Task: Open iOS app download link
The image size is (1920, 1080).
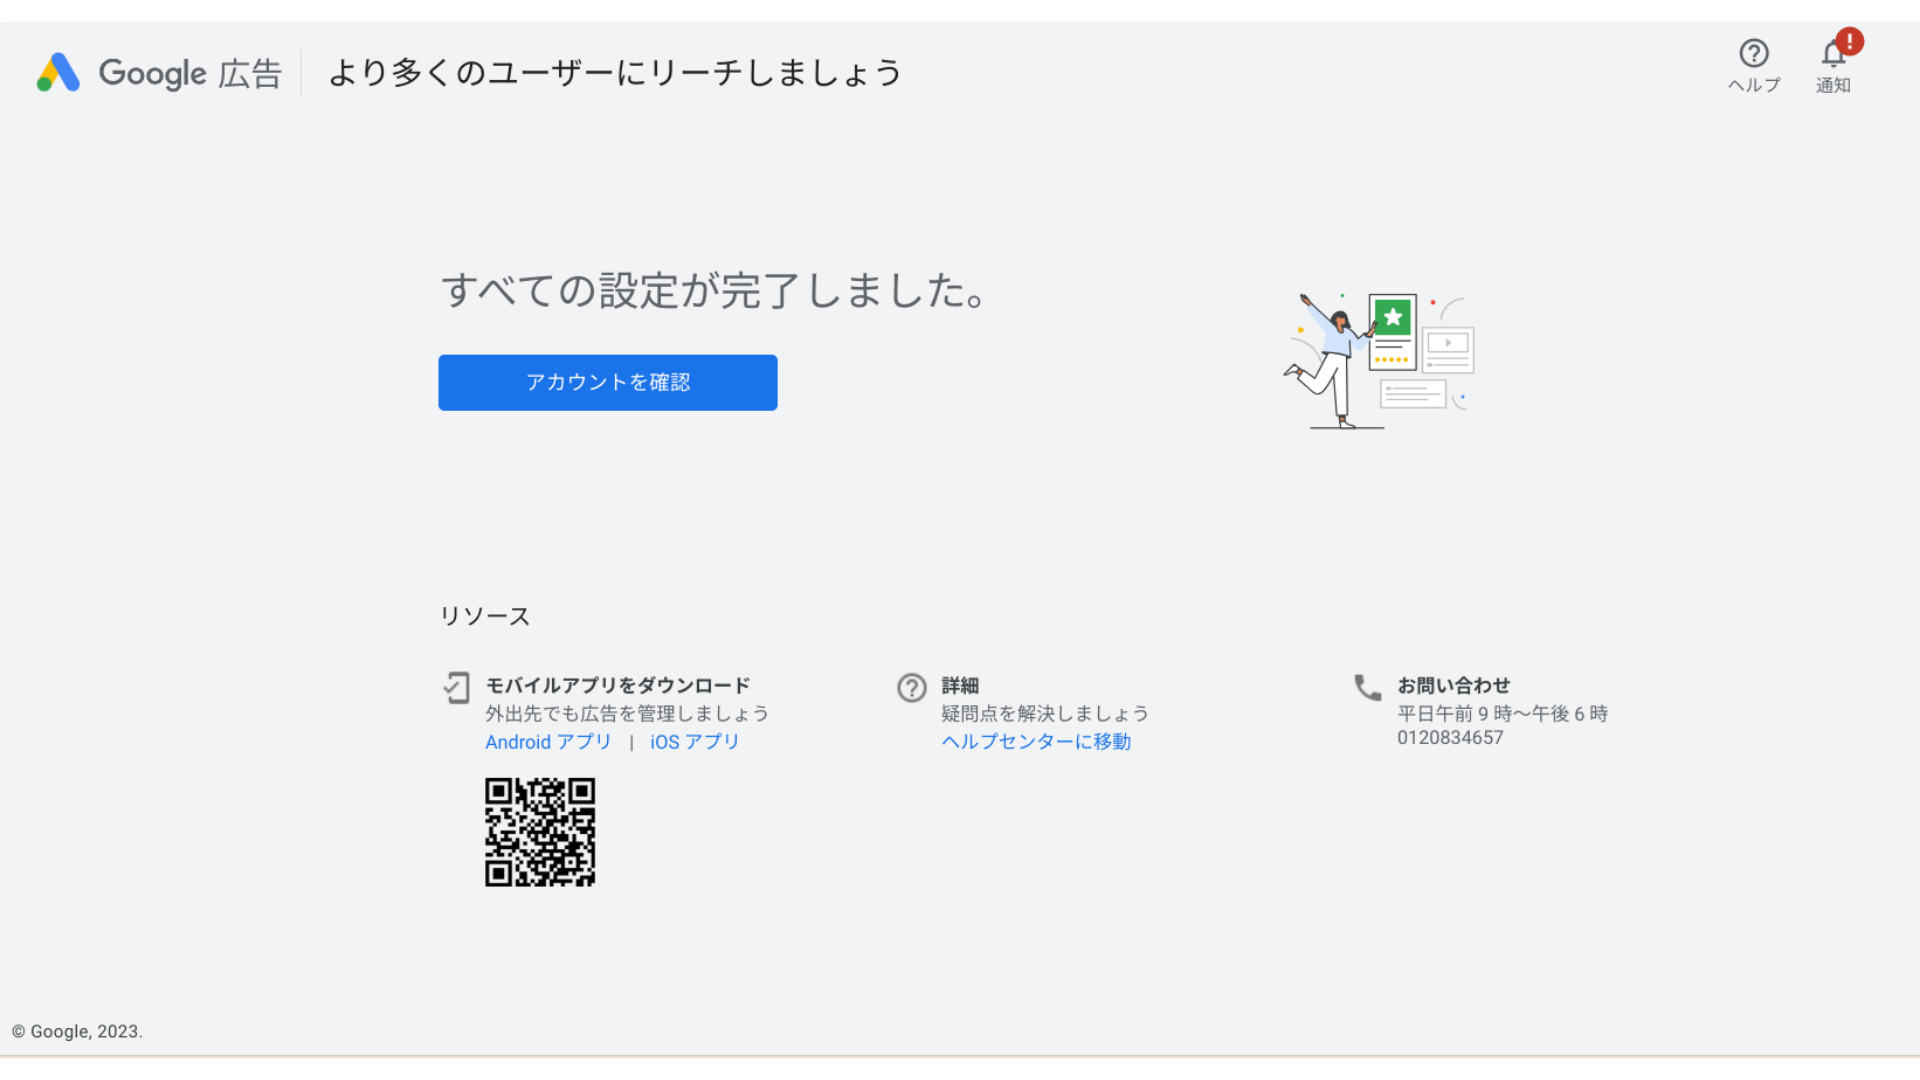Action: point(694,741)
